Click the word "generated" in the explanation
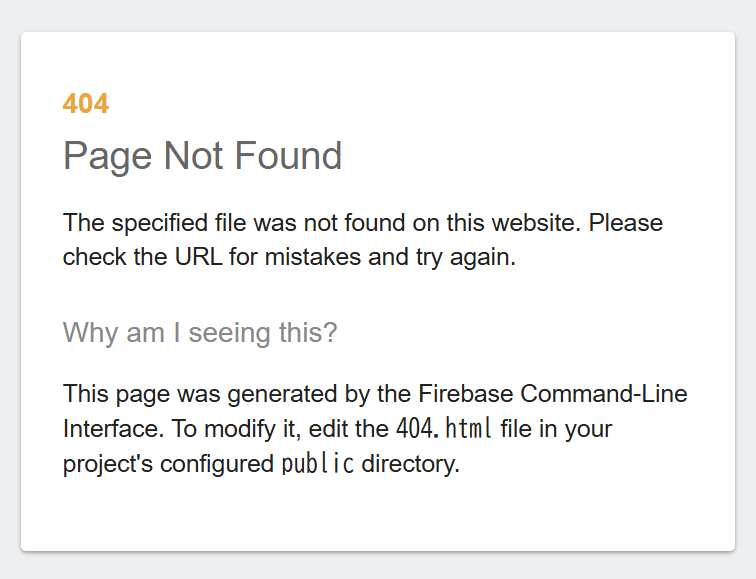Screen dimensions: 756x579 coord(270,393)
